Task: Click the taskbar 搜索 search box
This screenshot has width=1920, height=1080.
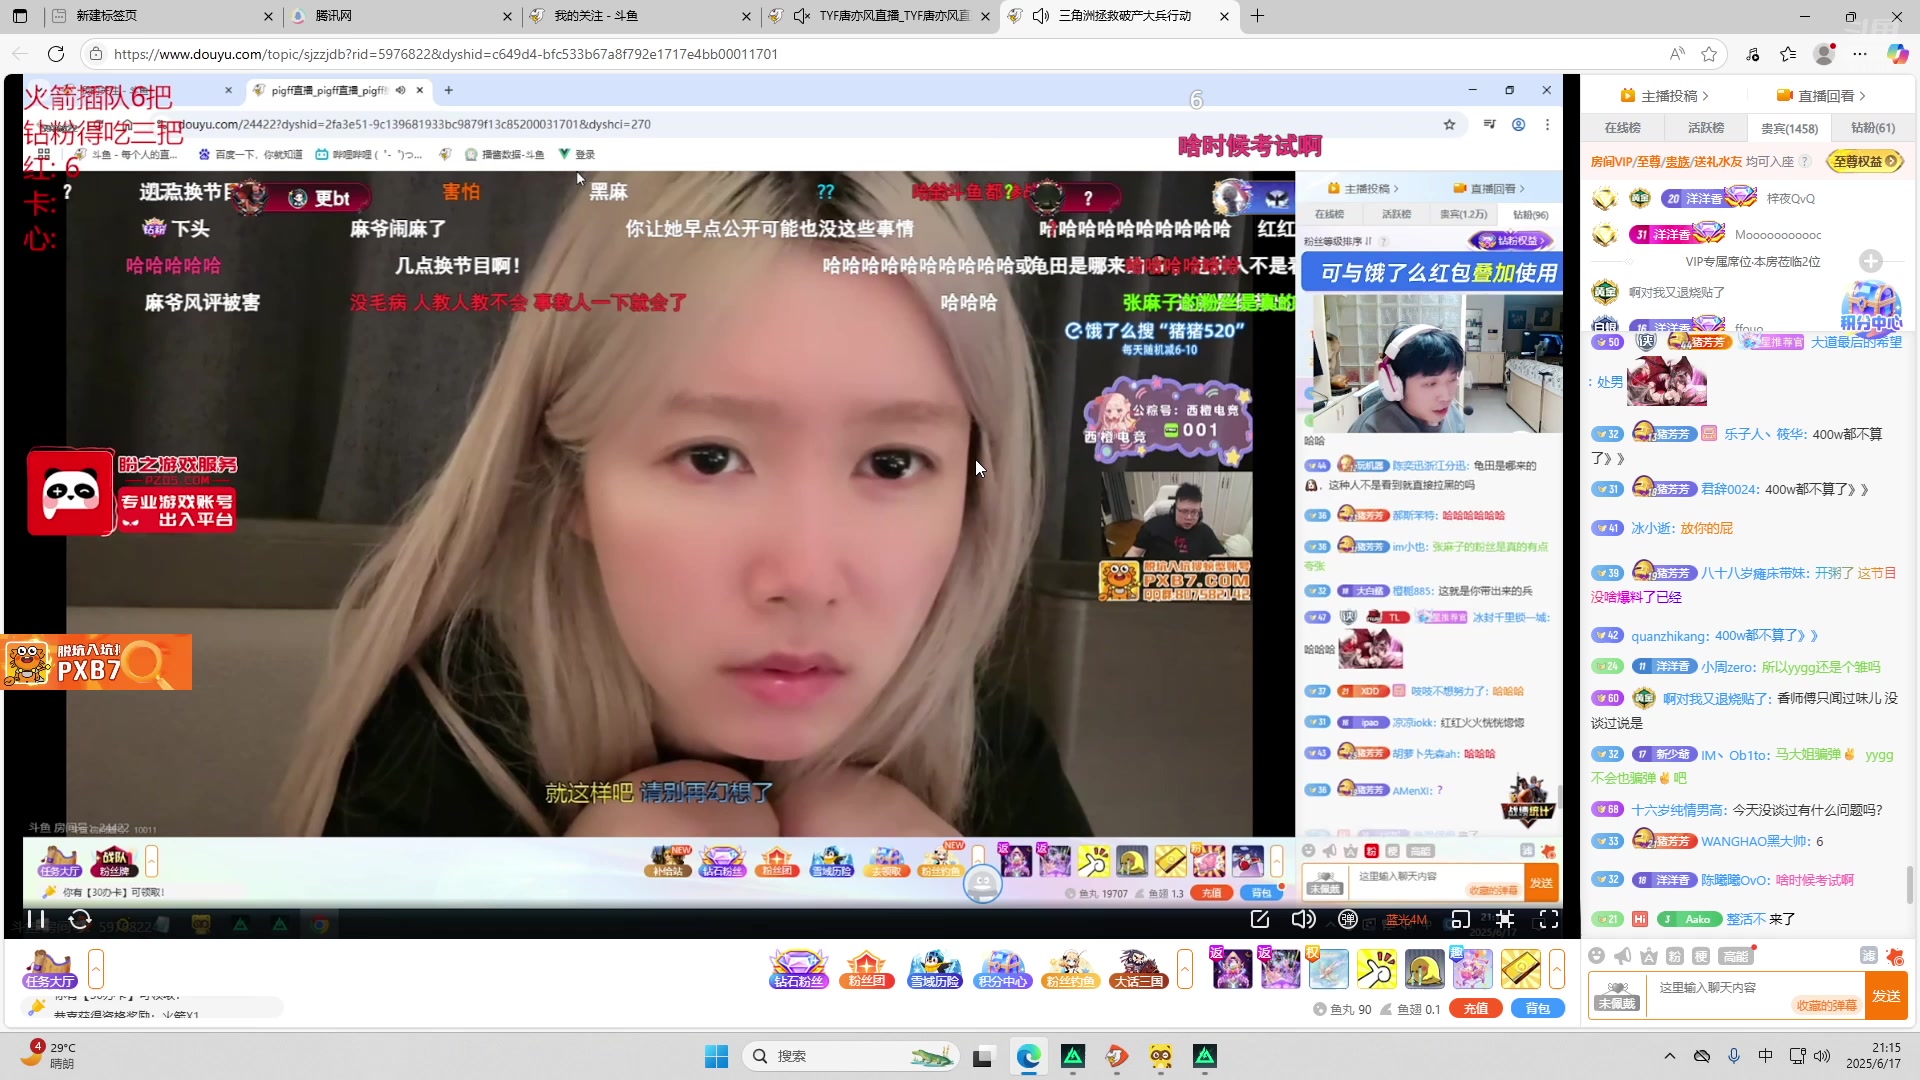Action: coord(850,1056)
